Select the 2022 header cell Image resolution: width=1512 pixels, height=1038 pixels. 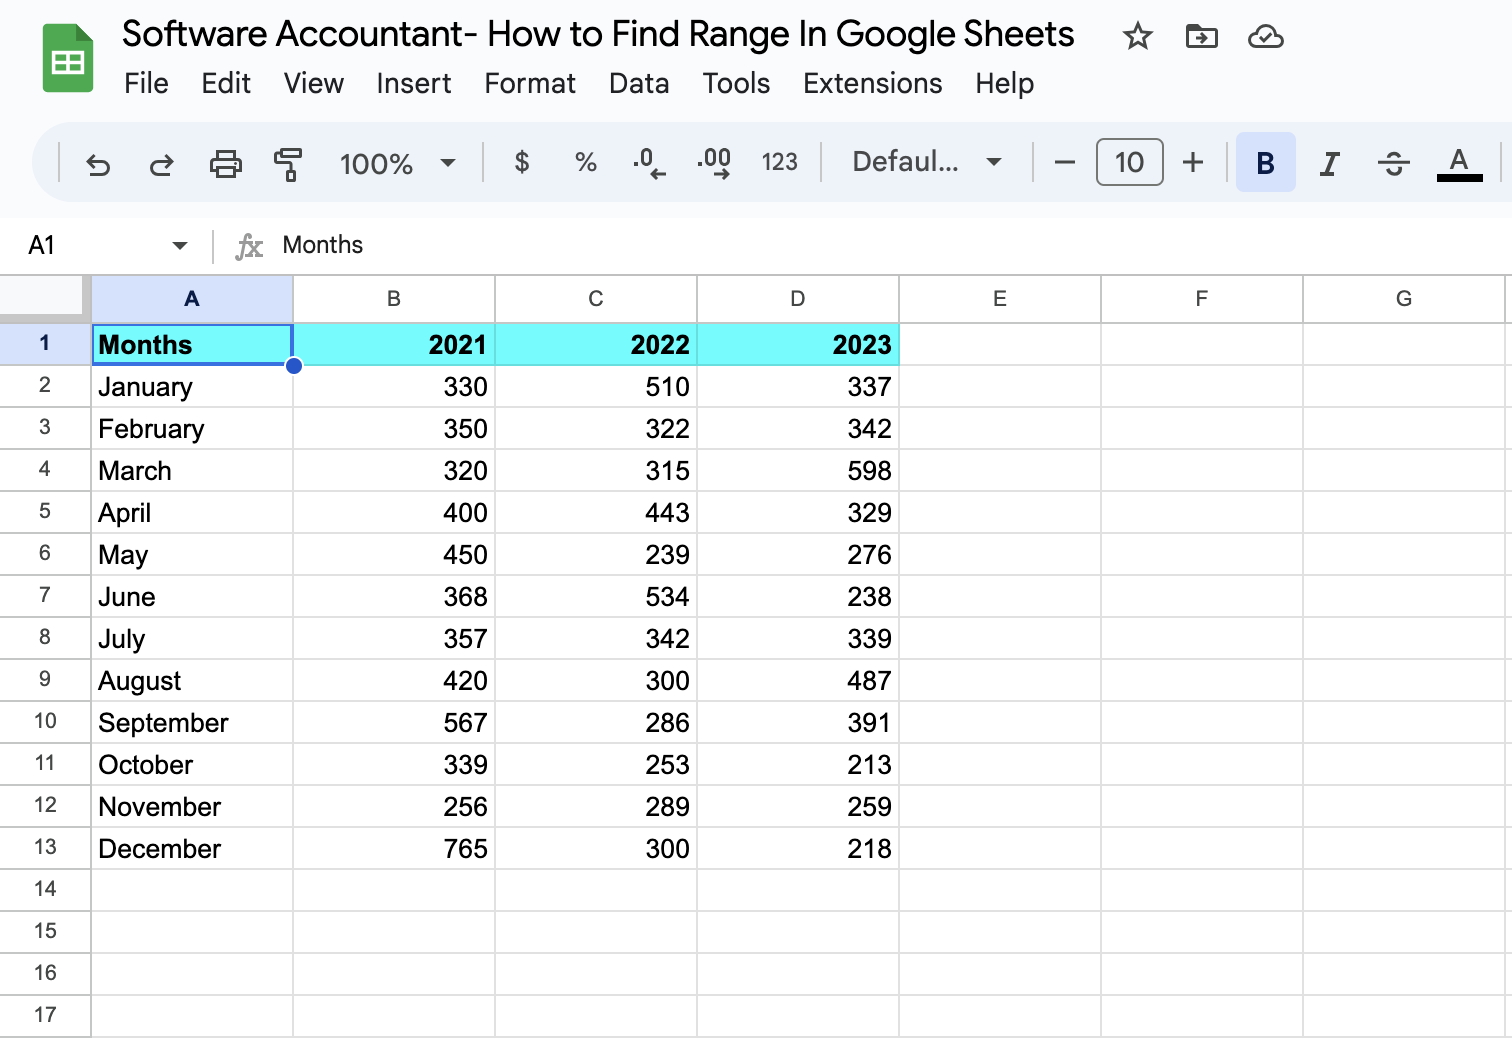coord(596,344)
